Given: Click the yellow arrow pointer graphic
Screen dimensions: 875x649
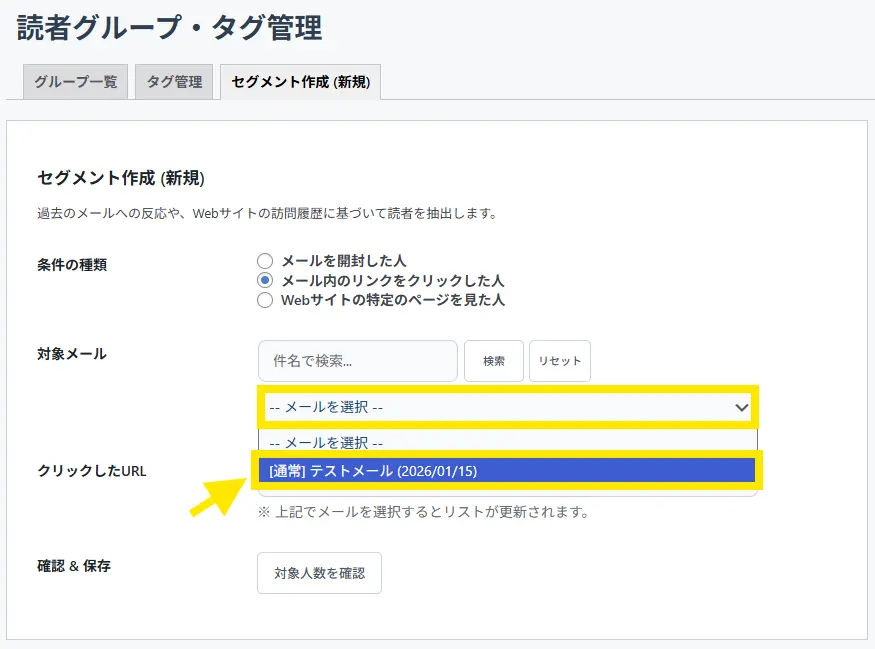Looking at the screenshot, I should pos(217,495).
